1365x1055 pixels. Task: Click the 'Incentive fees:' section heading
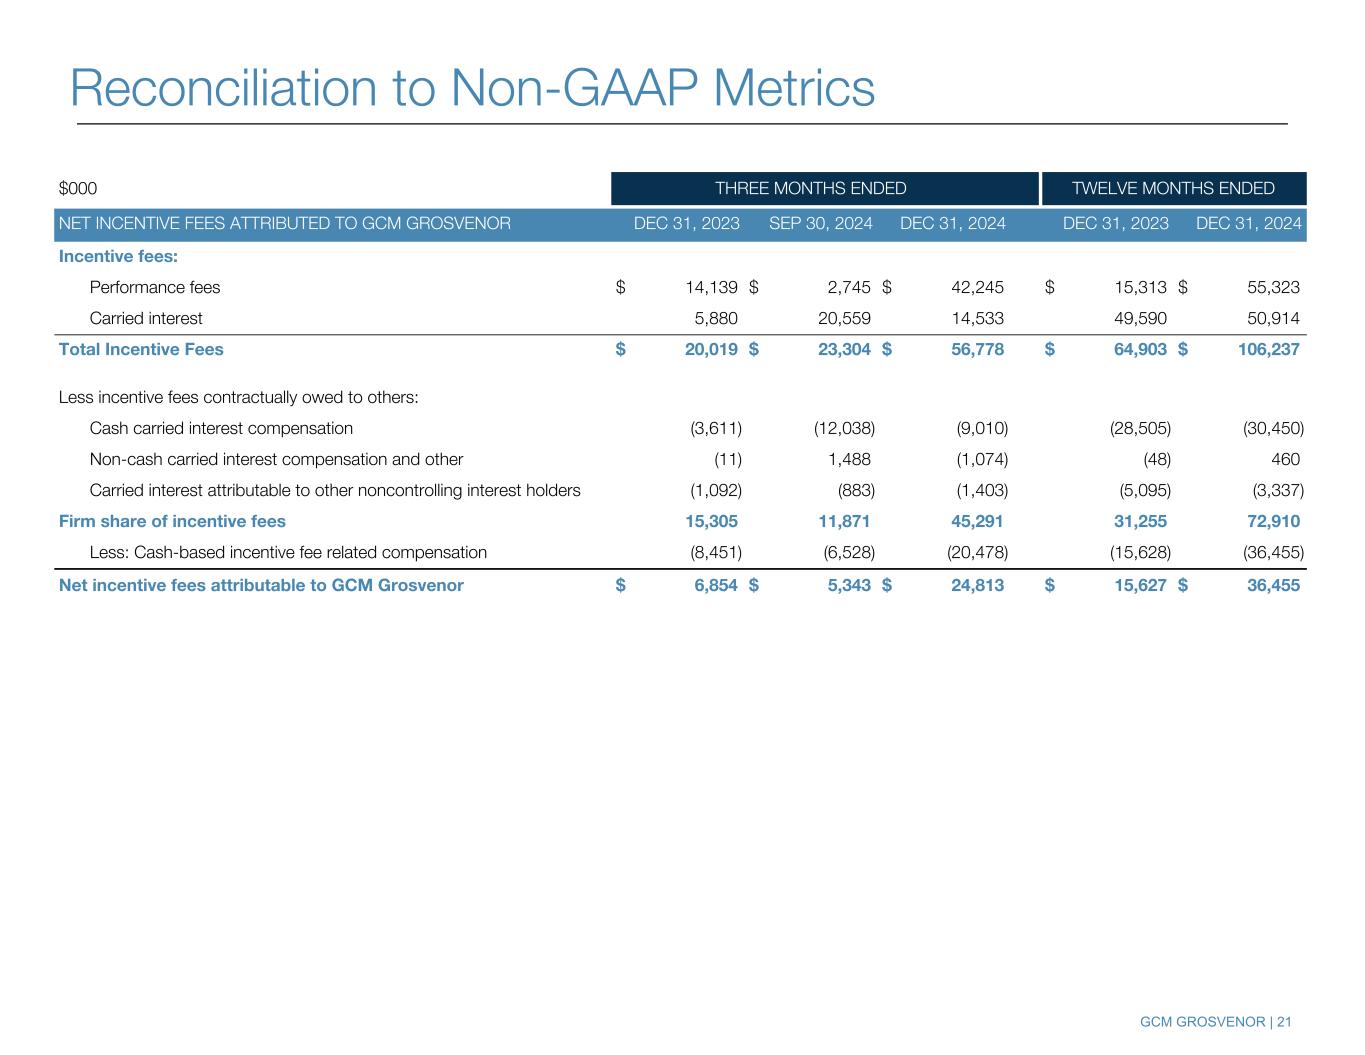tap(118, 257)
